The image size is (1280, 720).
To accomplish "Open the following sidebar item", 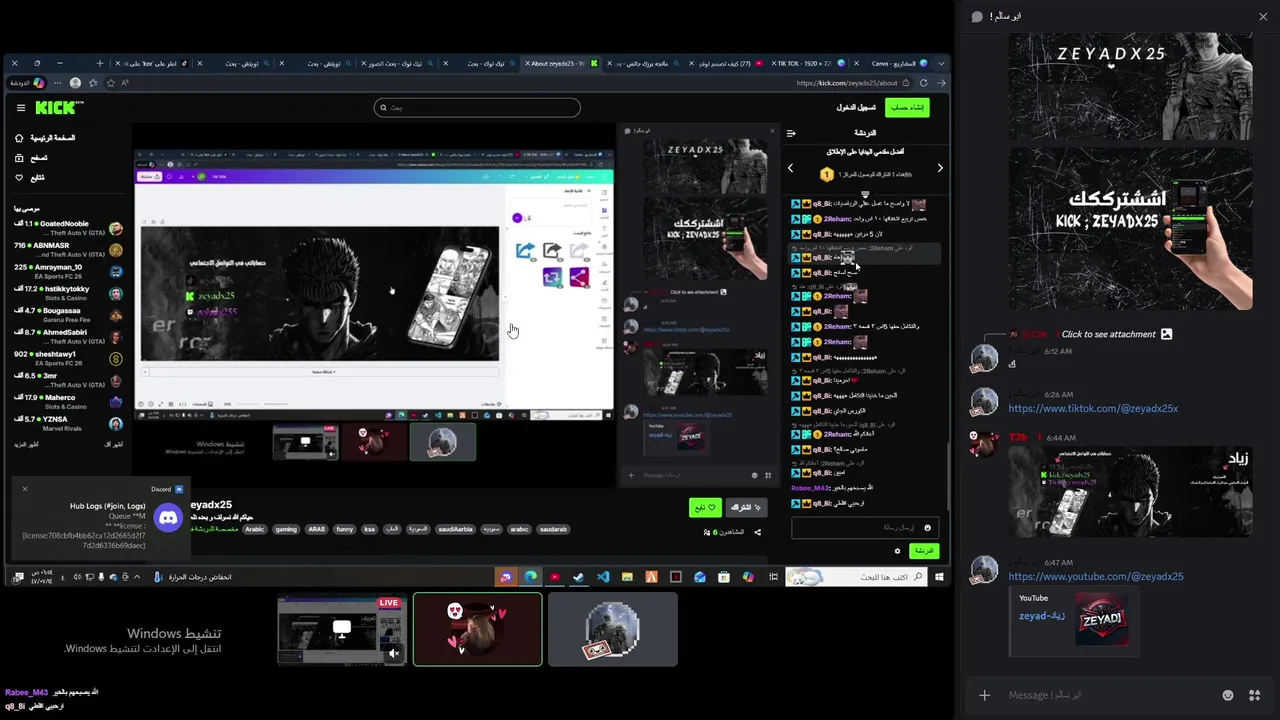I will (x=30, y=178).
